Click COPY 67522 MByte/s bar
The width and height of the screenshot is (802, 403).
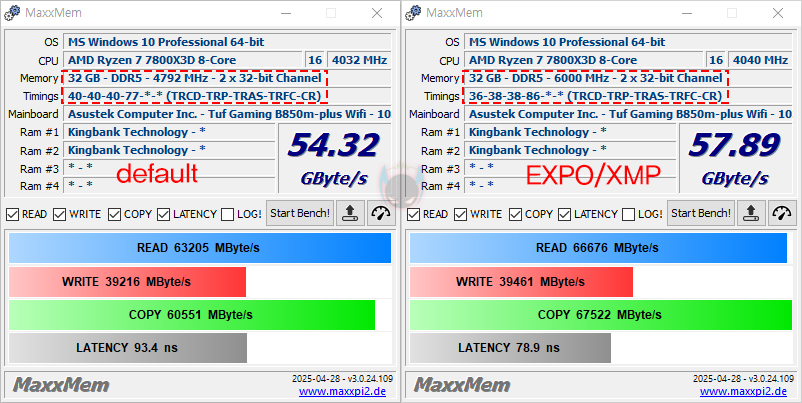601,315
